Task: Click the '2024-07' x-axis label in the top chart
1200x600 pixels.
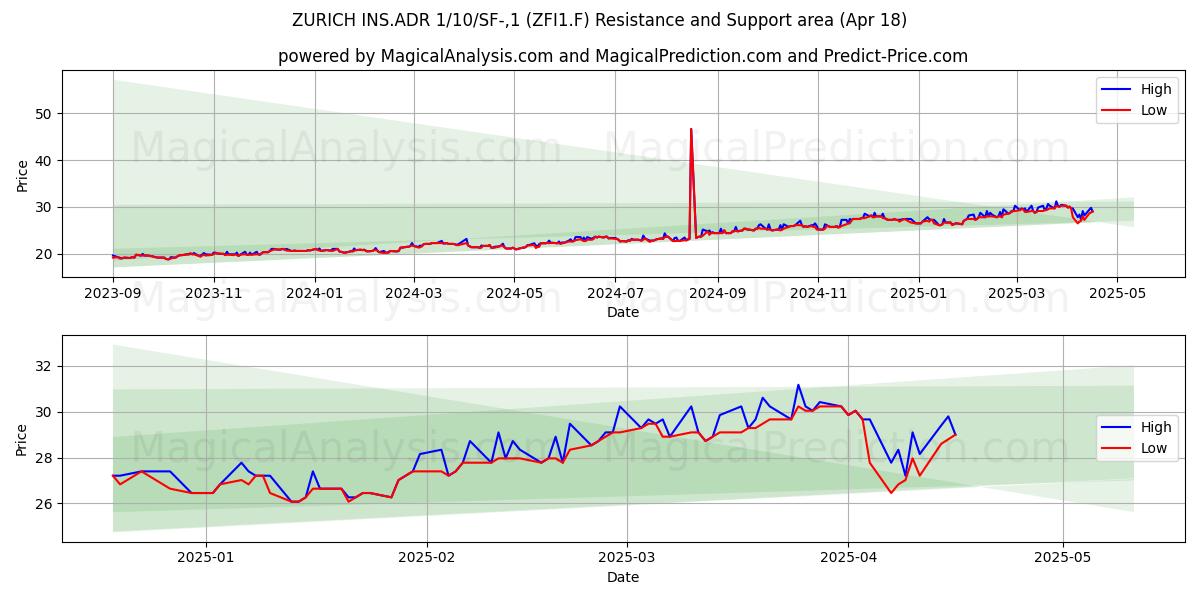Action: [x=615, y=294]
